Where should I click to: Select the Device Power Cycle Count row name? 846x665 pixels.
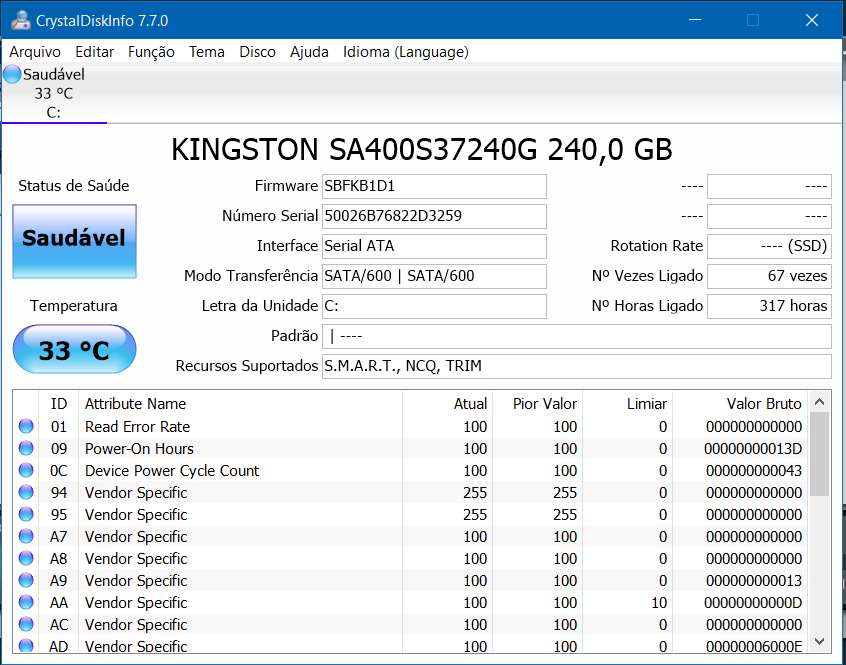(x=172, y=471)
